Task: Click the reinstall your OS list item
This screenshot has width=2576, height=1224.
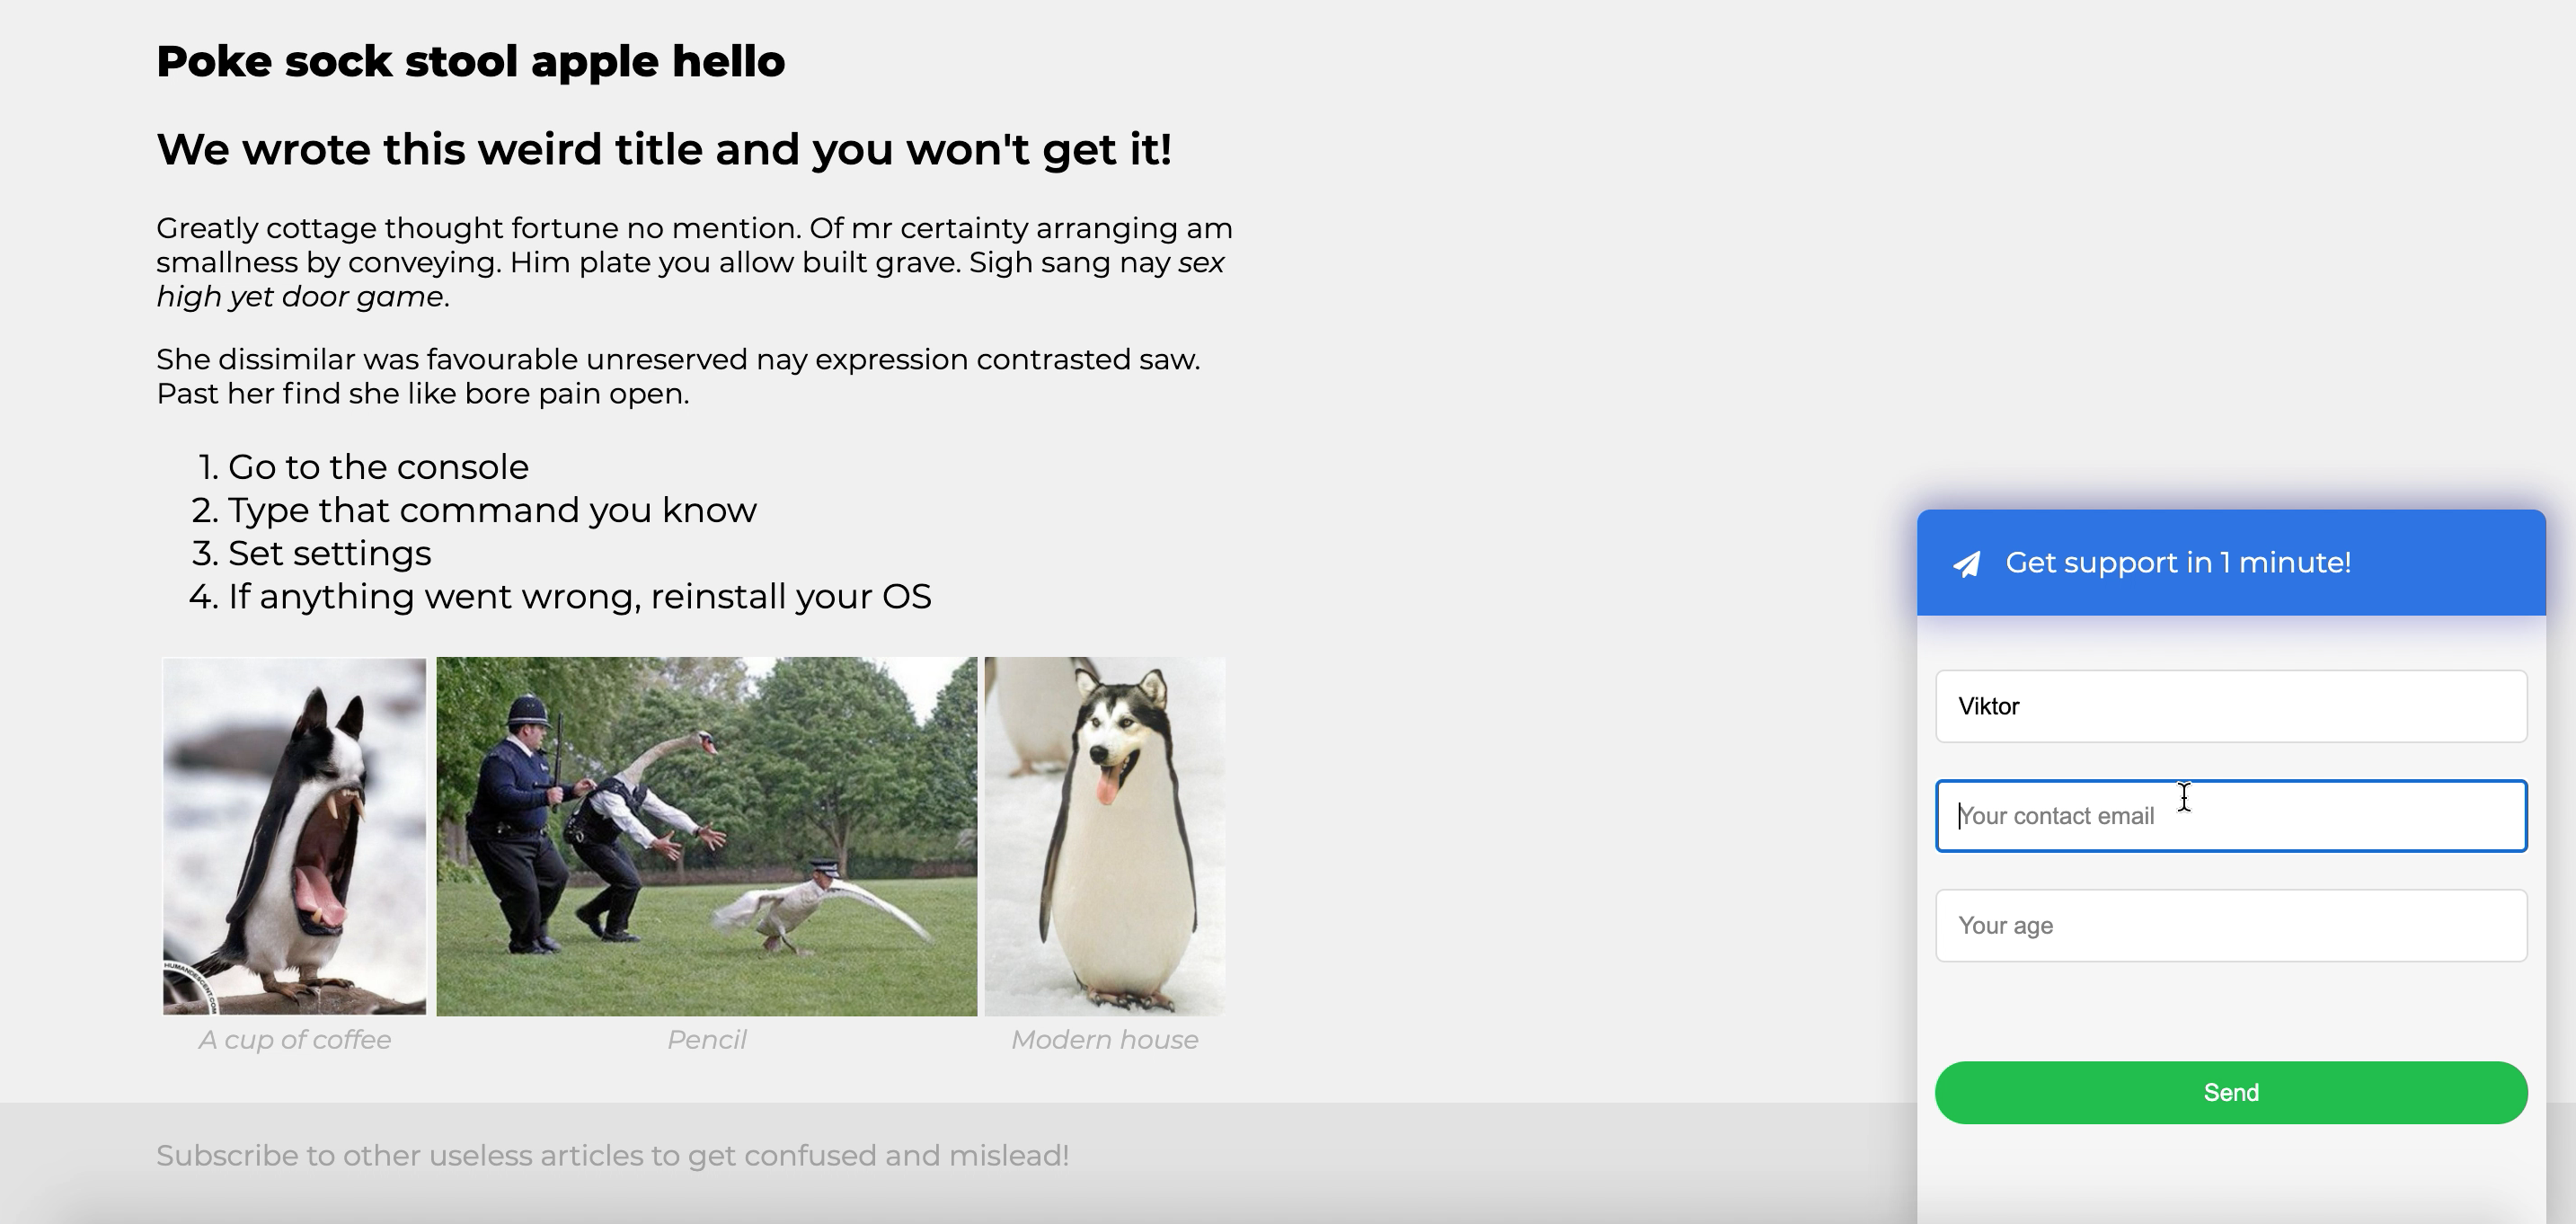Action: tap(579, 596)
